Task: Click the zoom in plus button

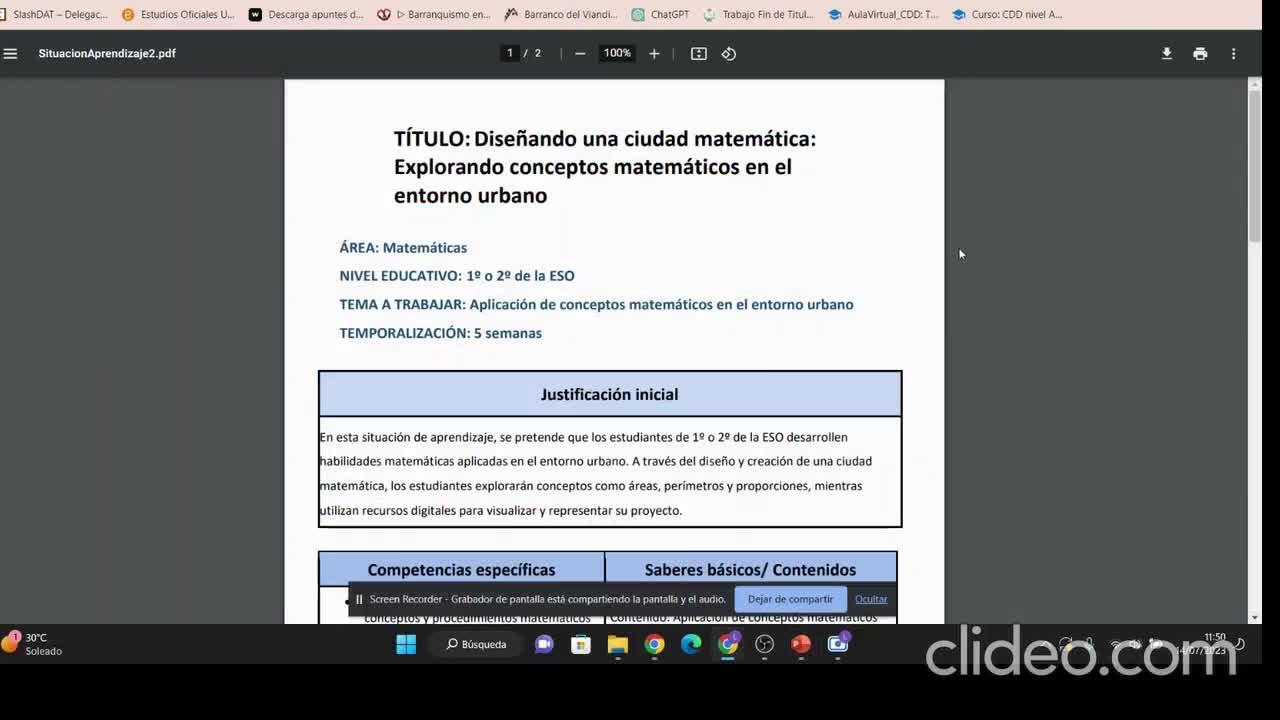Action: click(x=654, y=54)
